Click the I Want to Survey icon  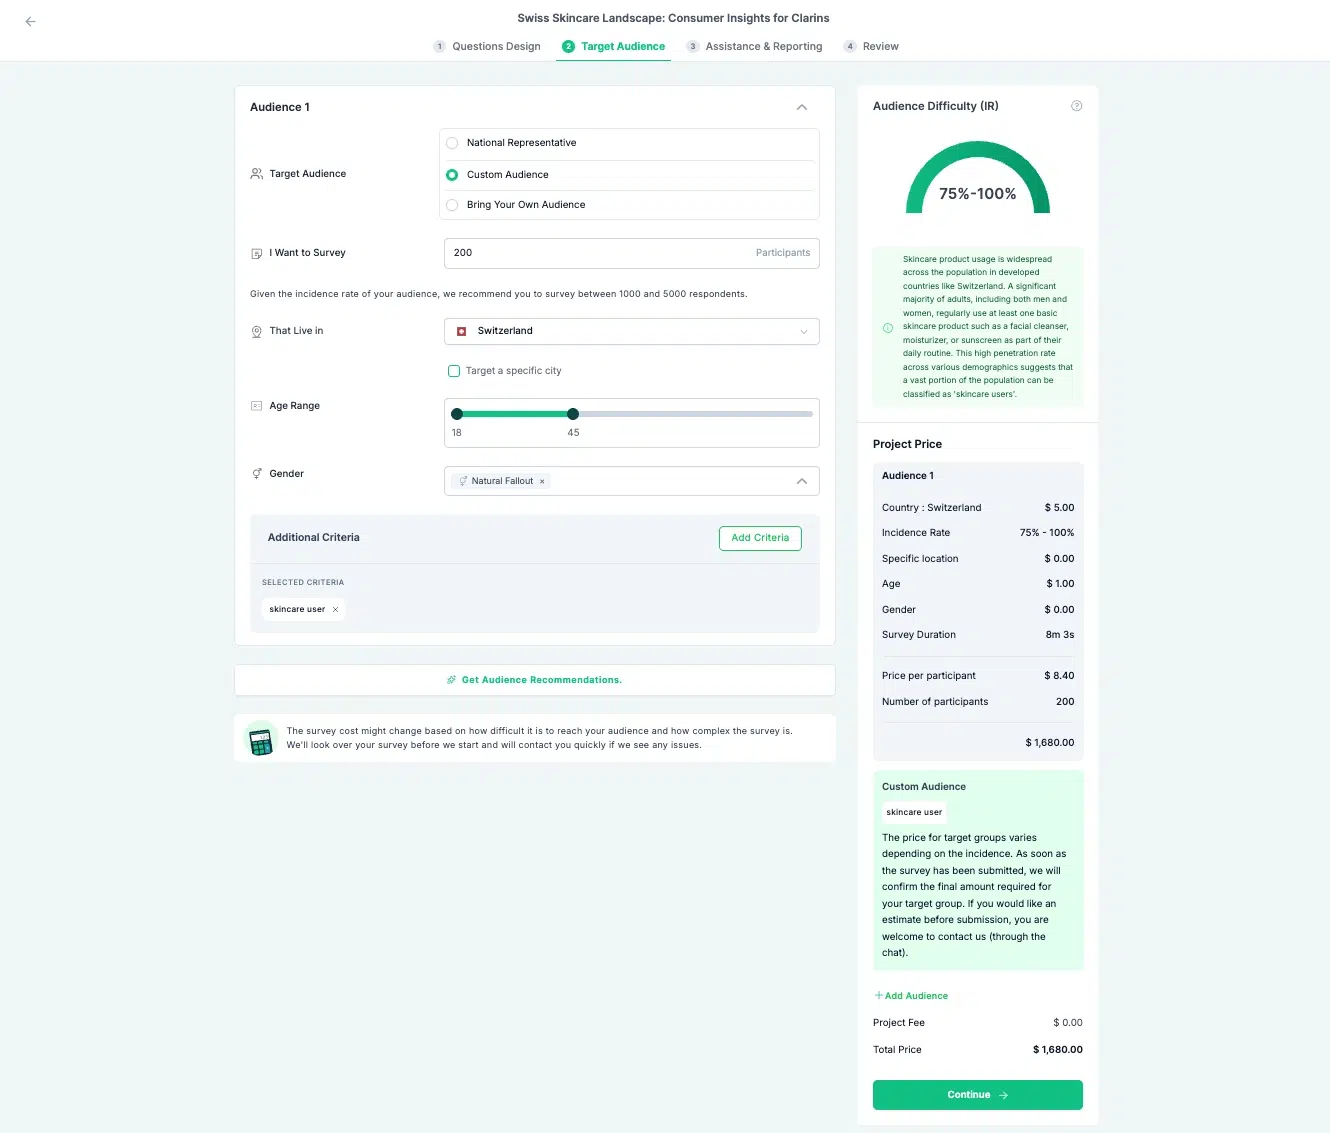(x=257, y=253)
